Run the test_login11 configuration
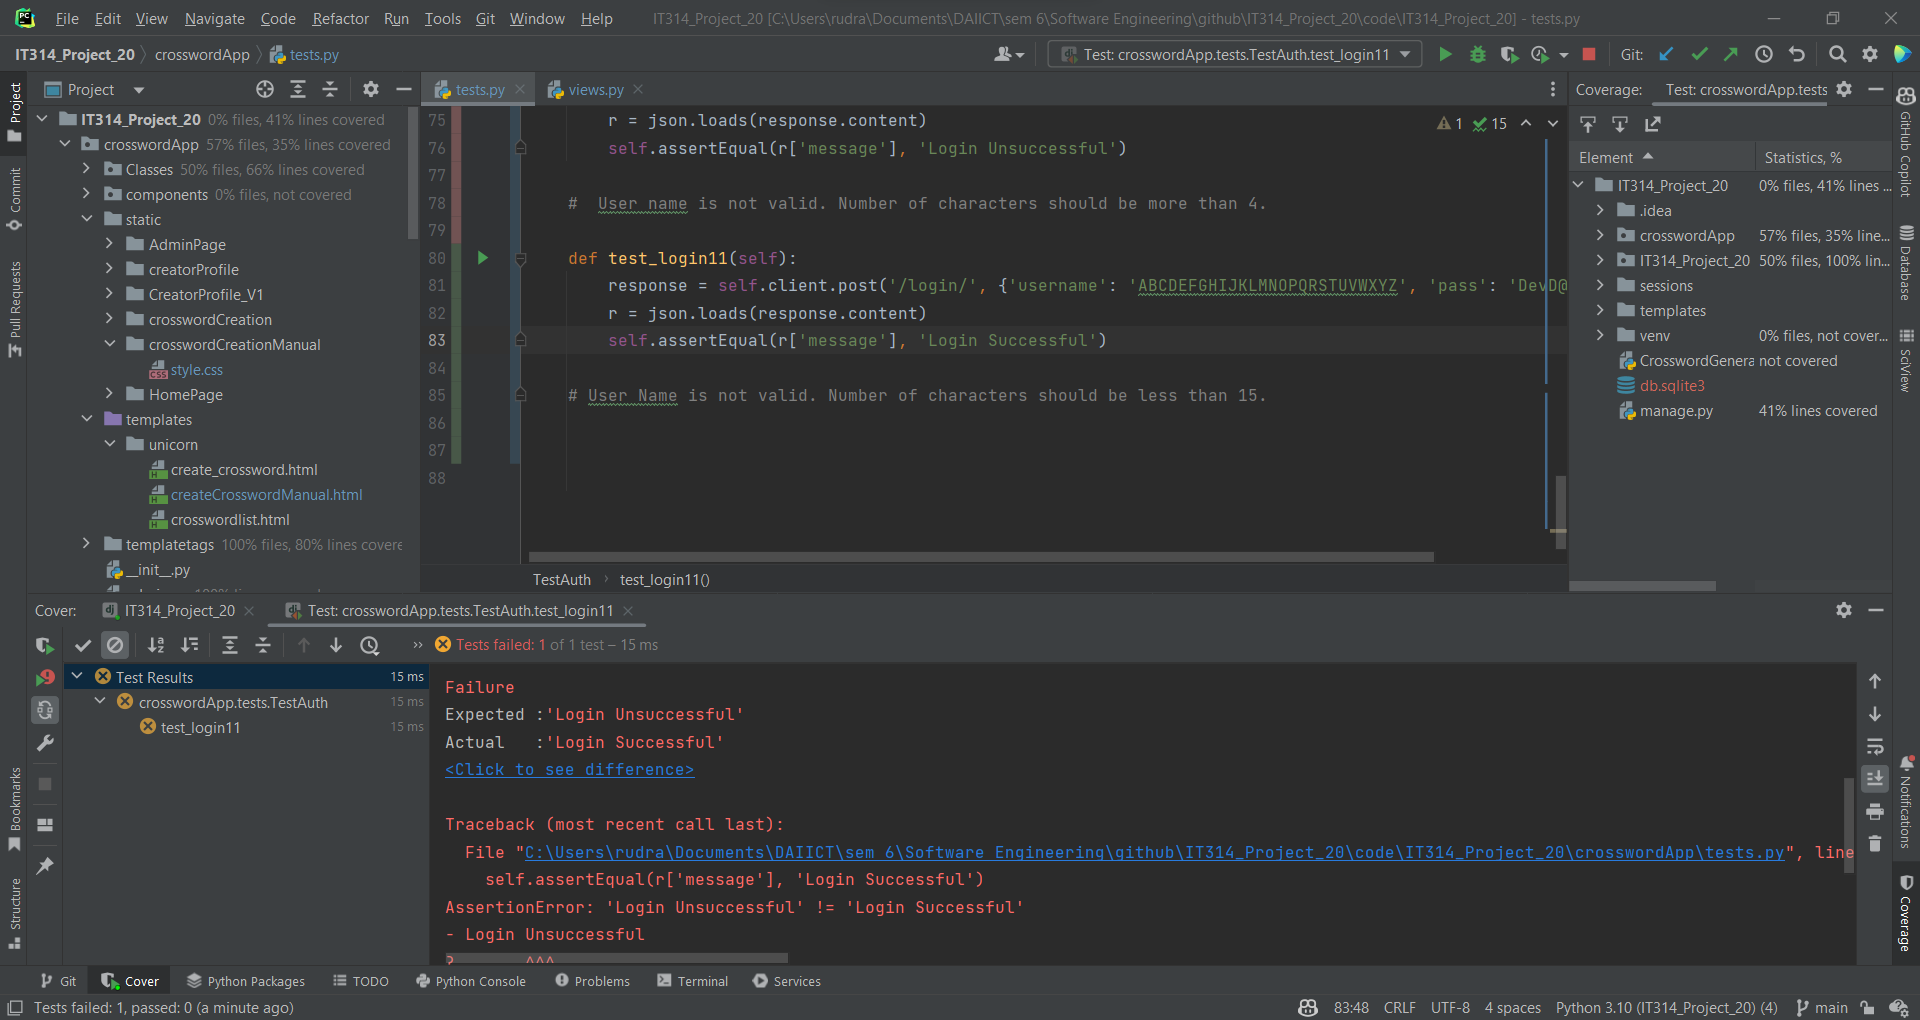This screenshot has width=1920, height=1020. tap(1445, 54)
